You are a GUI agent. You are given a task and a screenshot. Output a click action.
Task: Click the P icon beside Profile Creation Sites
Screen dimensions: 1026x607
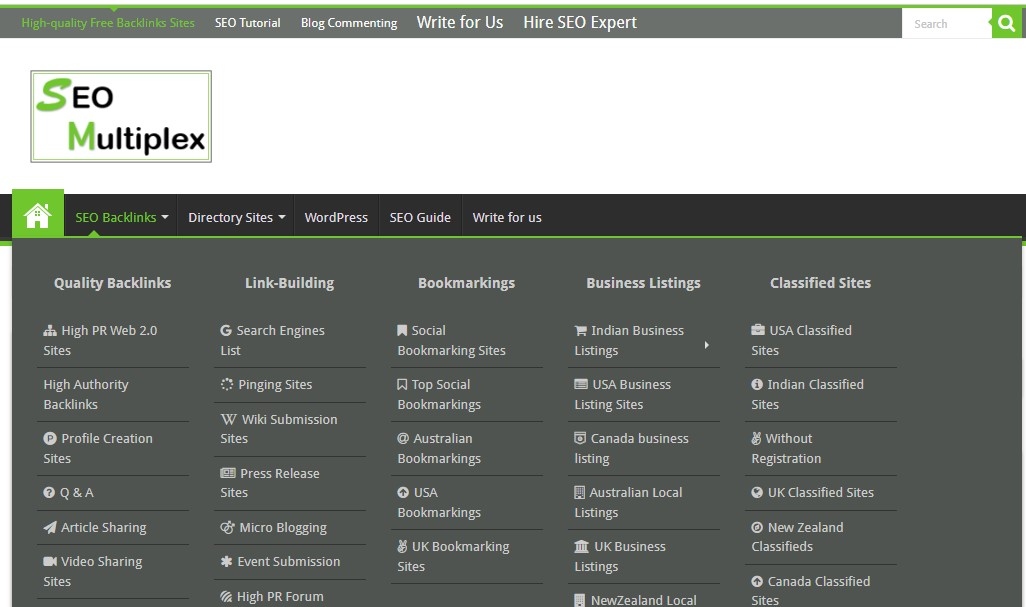coord(50,439)
